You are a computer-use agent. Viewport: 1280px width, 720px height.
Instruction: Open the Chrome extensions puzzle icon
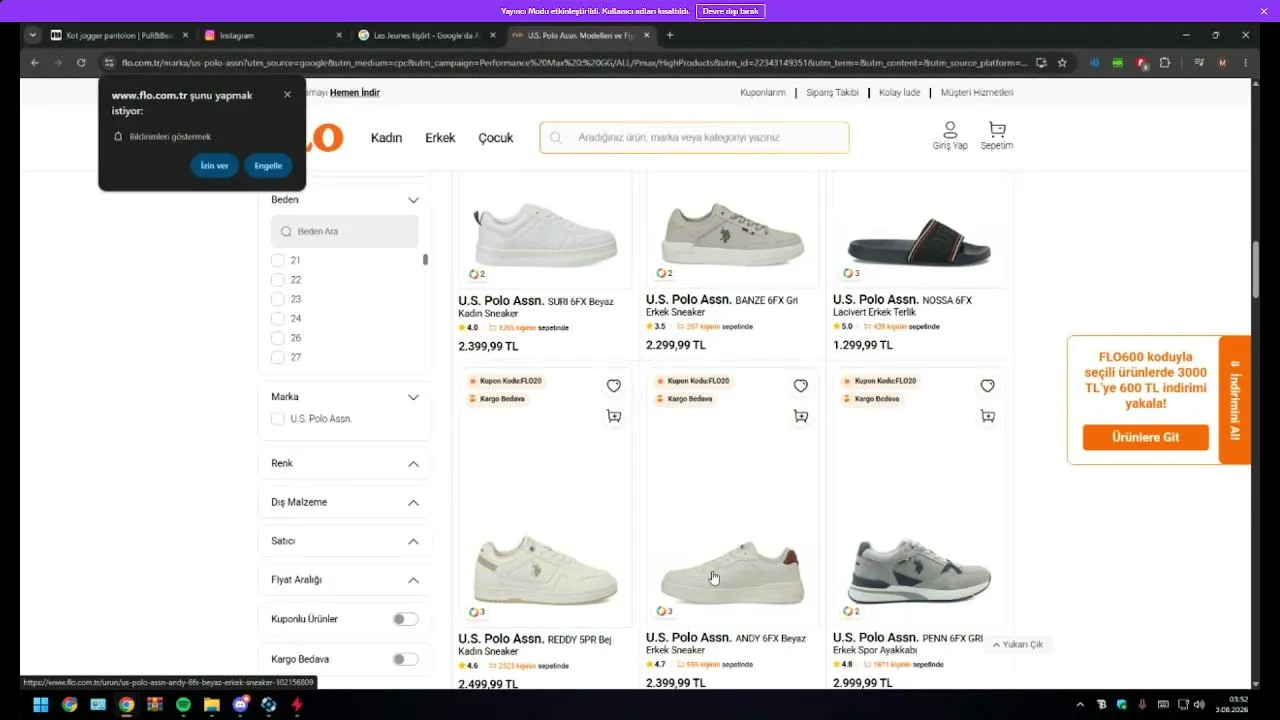coord(1165,63)
